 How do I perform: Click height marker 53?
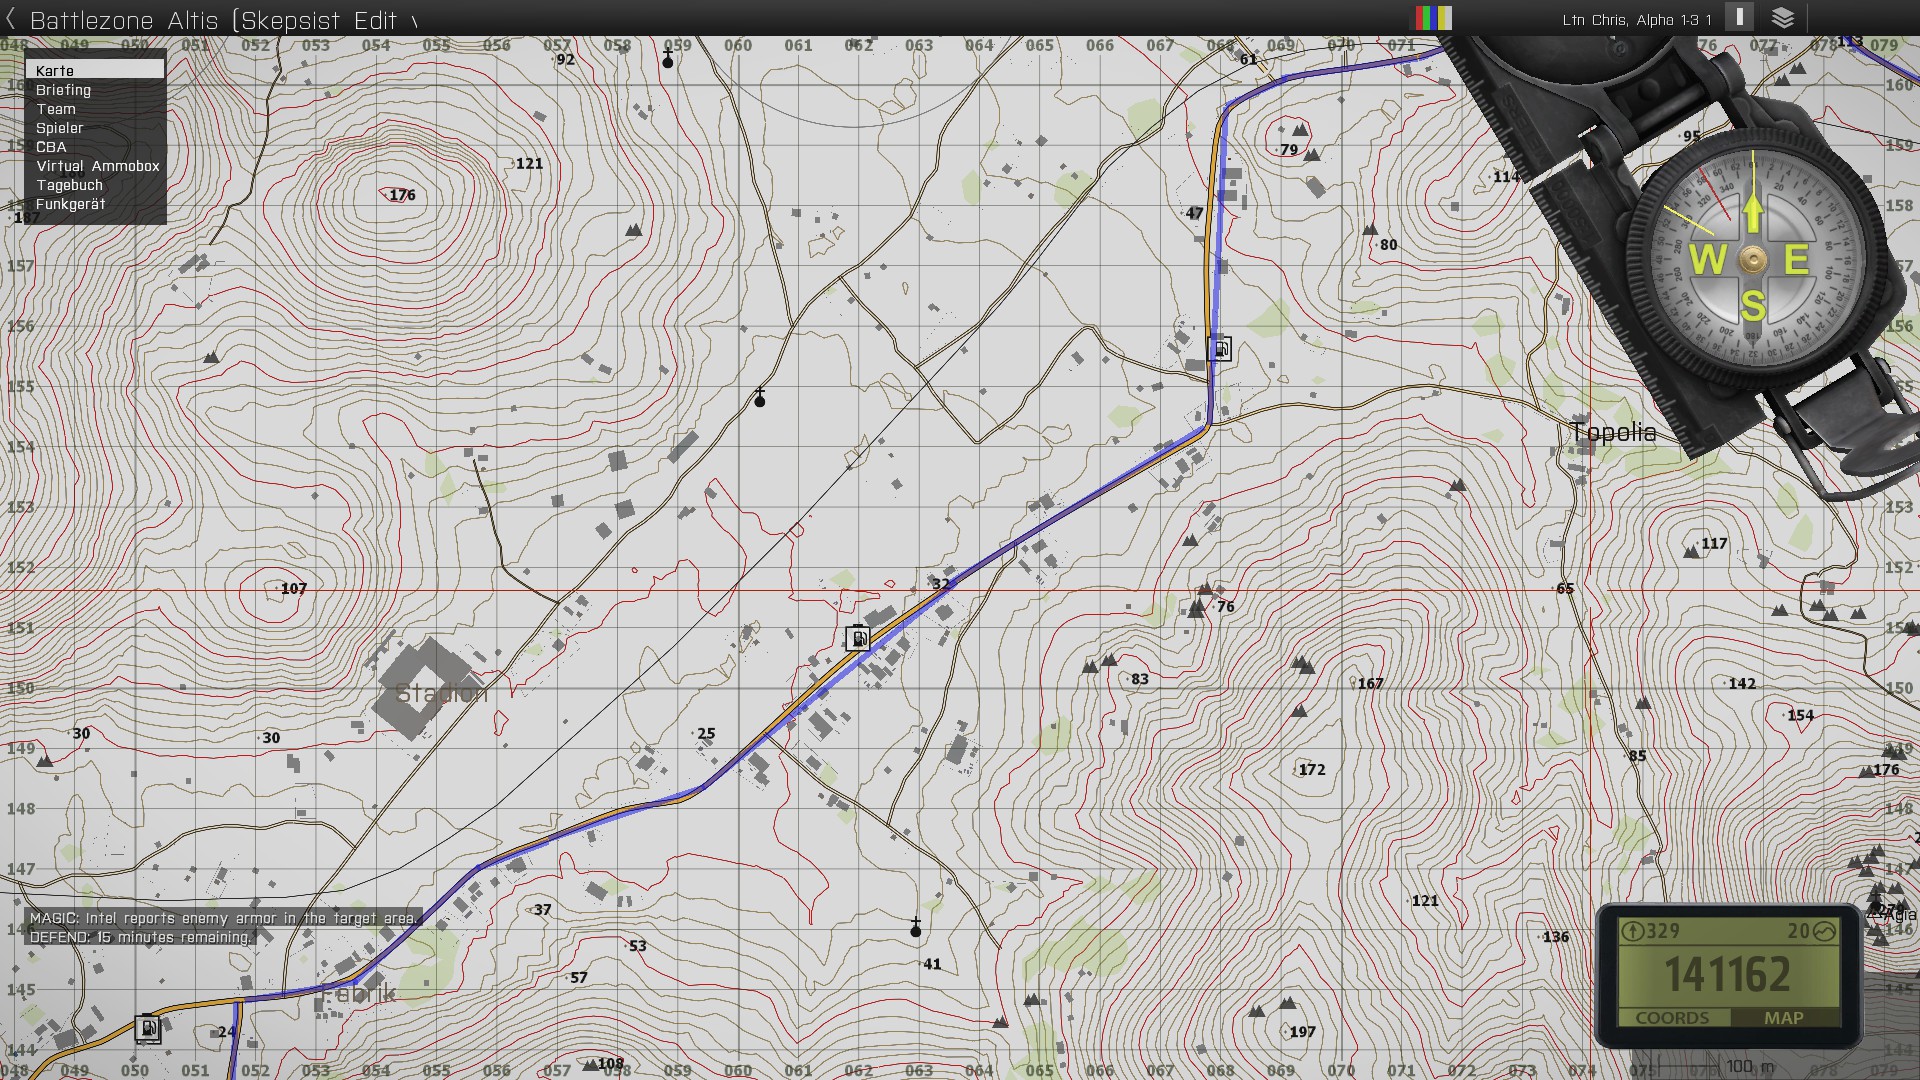click(x=637, y=946)
